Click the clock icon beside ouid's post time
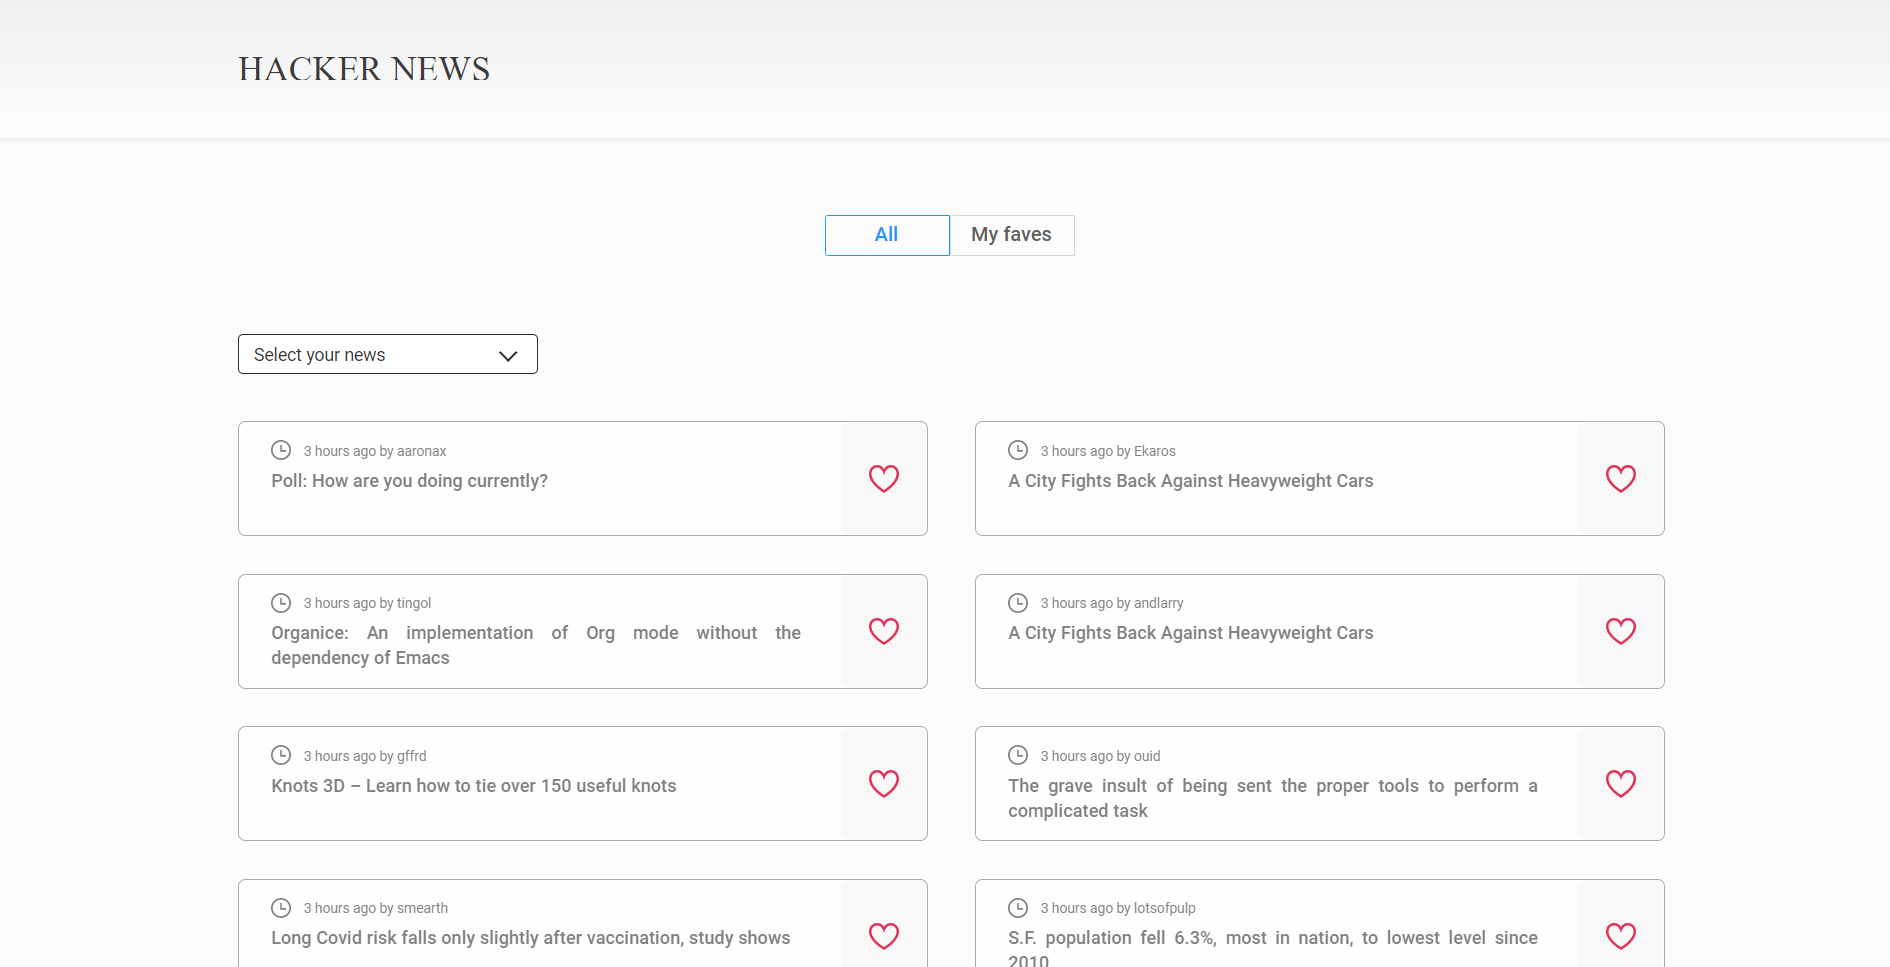 [x=1018, y=755]
